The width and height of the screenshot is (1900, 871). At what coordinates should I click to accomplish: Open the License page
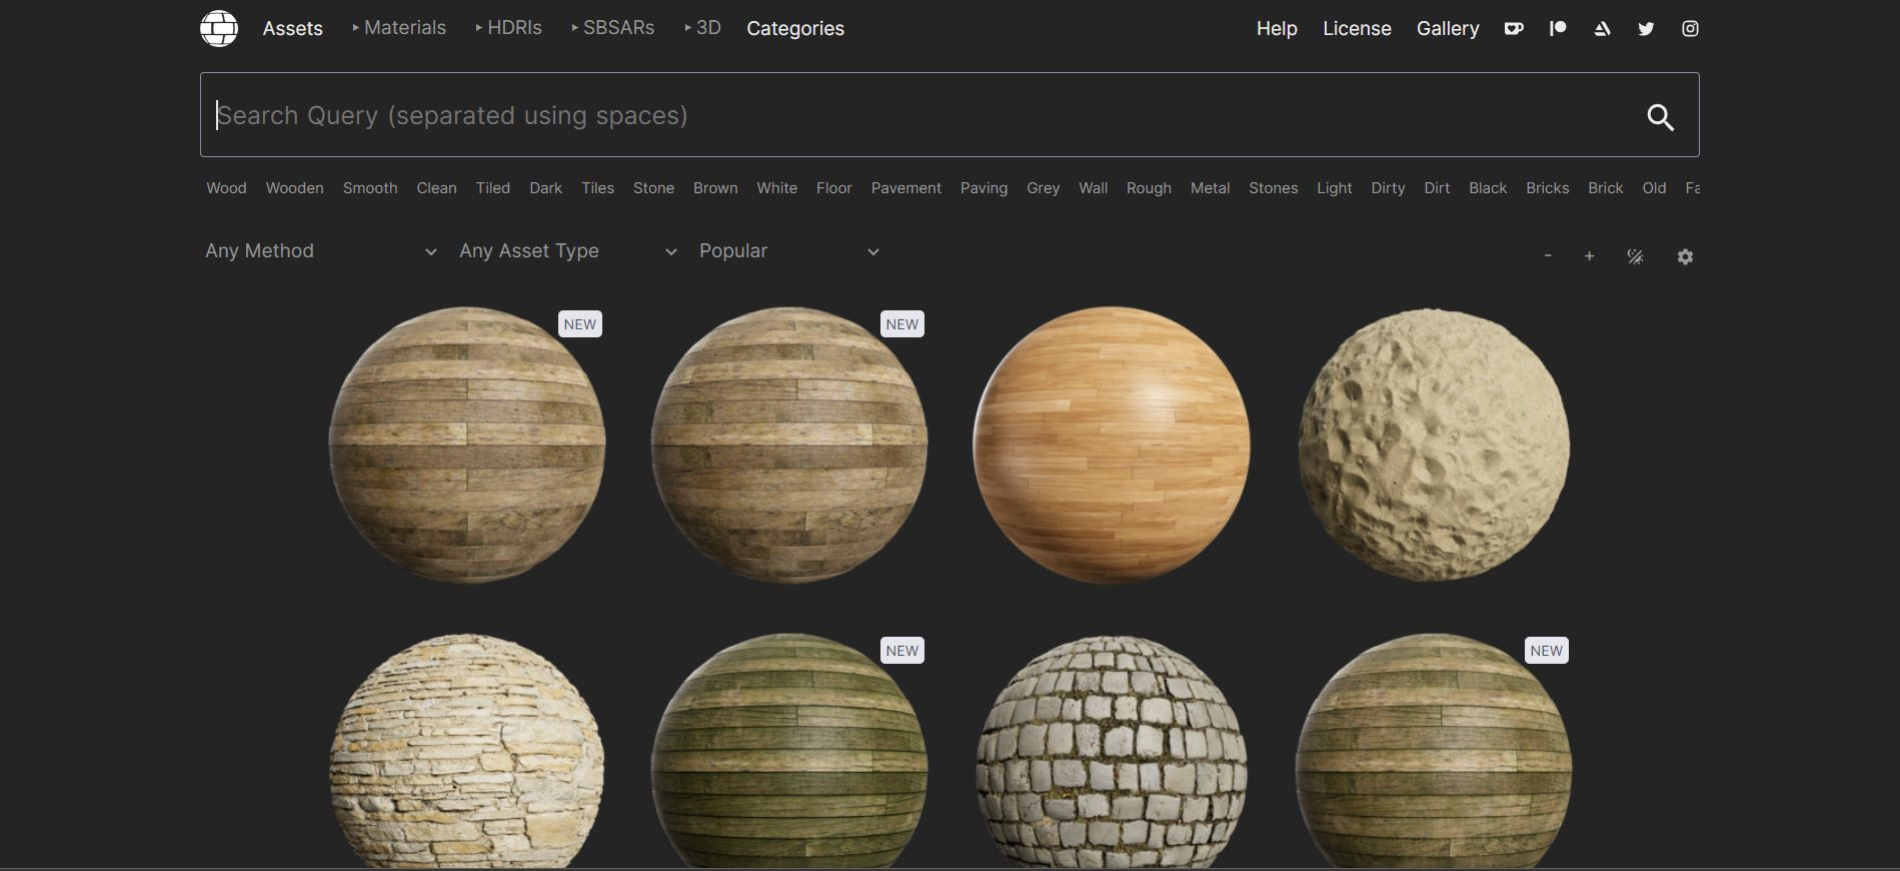1357,28
